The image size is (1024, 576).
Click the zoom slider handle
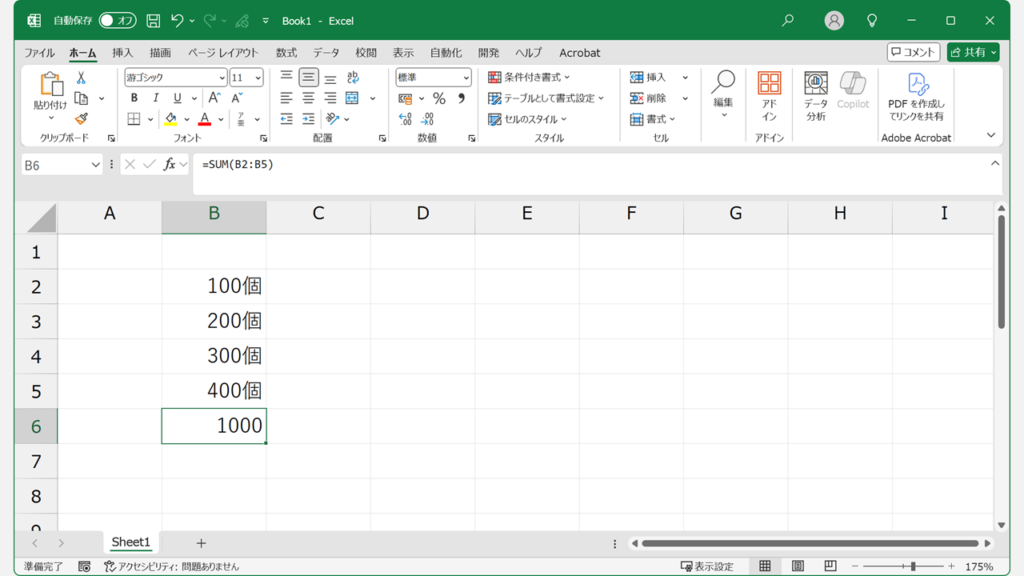point(913,566)
